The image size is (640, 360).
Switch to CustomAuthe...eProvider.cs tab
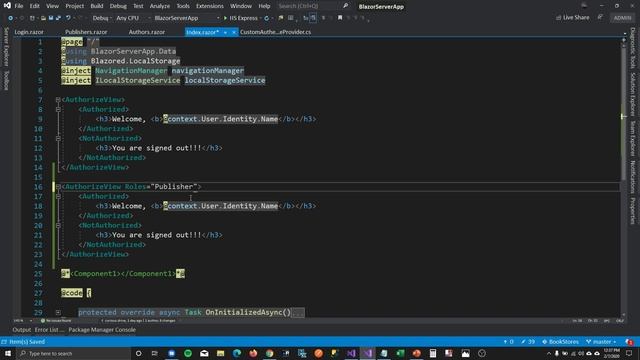(x=276, y=32)
